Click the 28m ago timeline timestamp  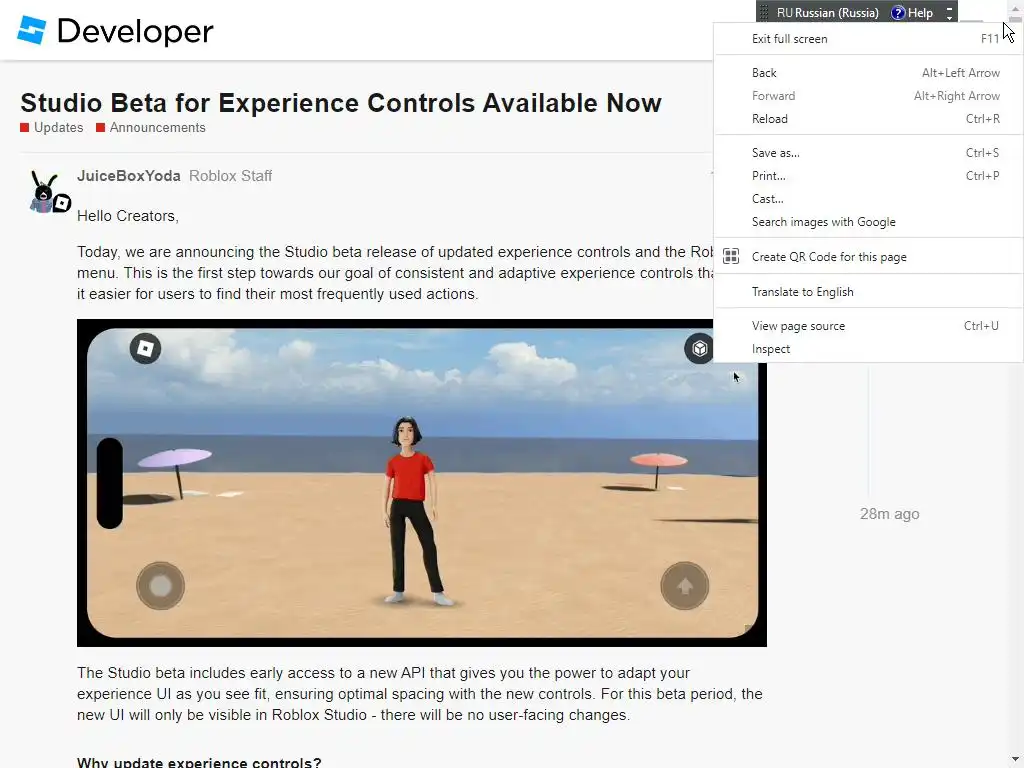click(x=889, y=514)
